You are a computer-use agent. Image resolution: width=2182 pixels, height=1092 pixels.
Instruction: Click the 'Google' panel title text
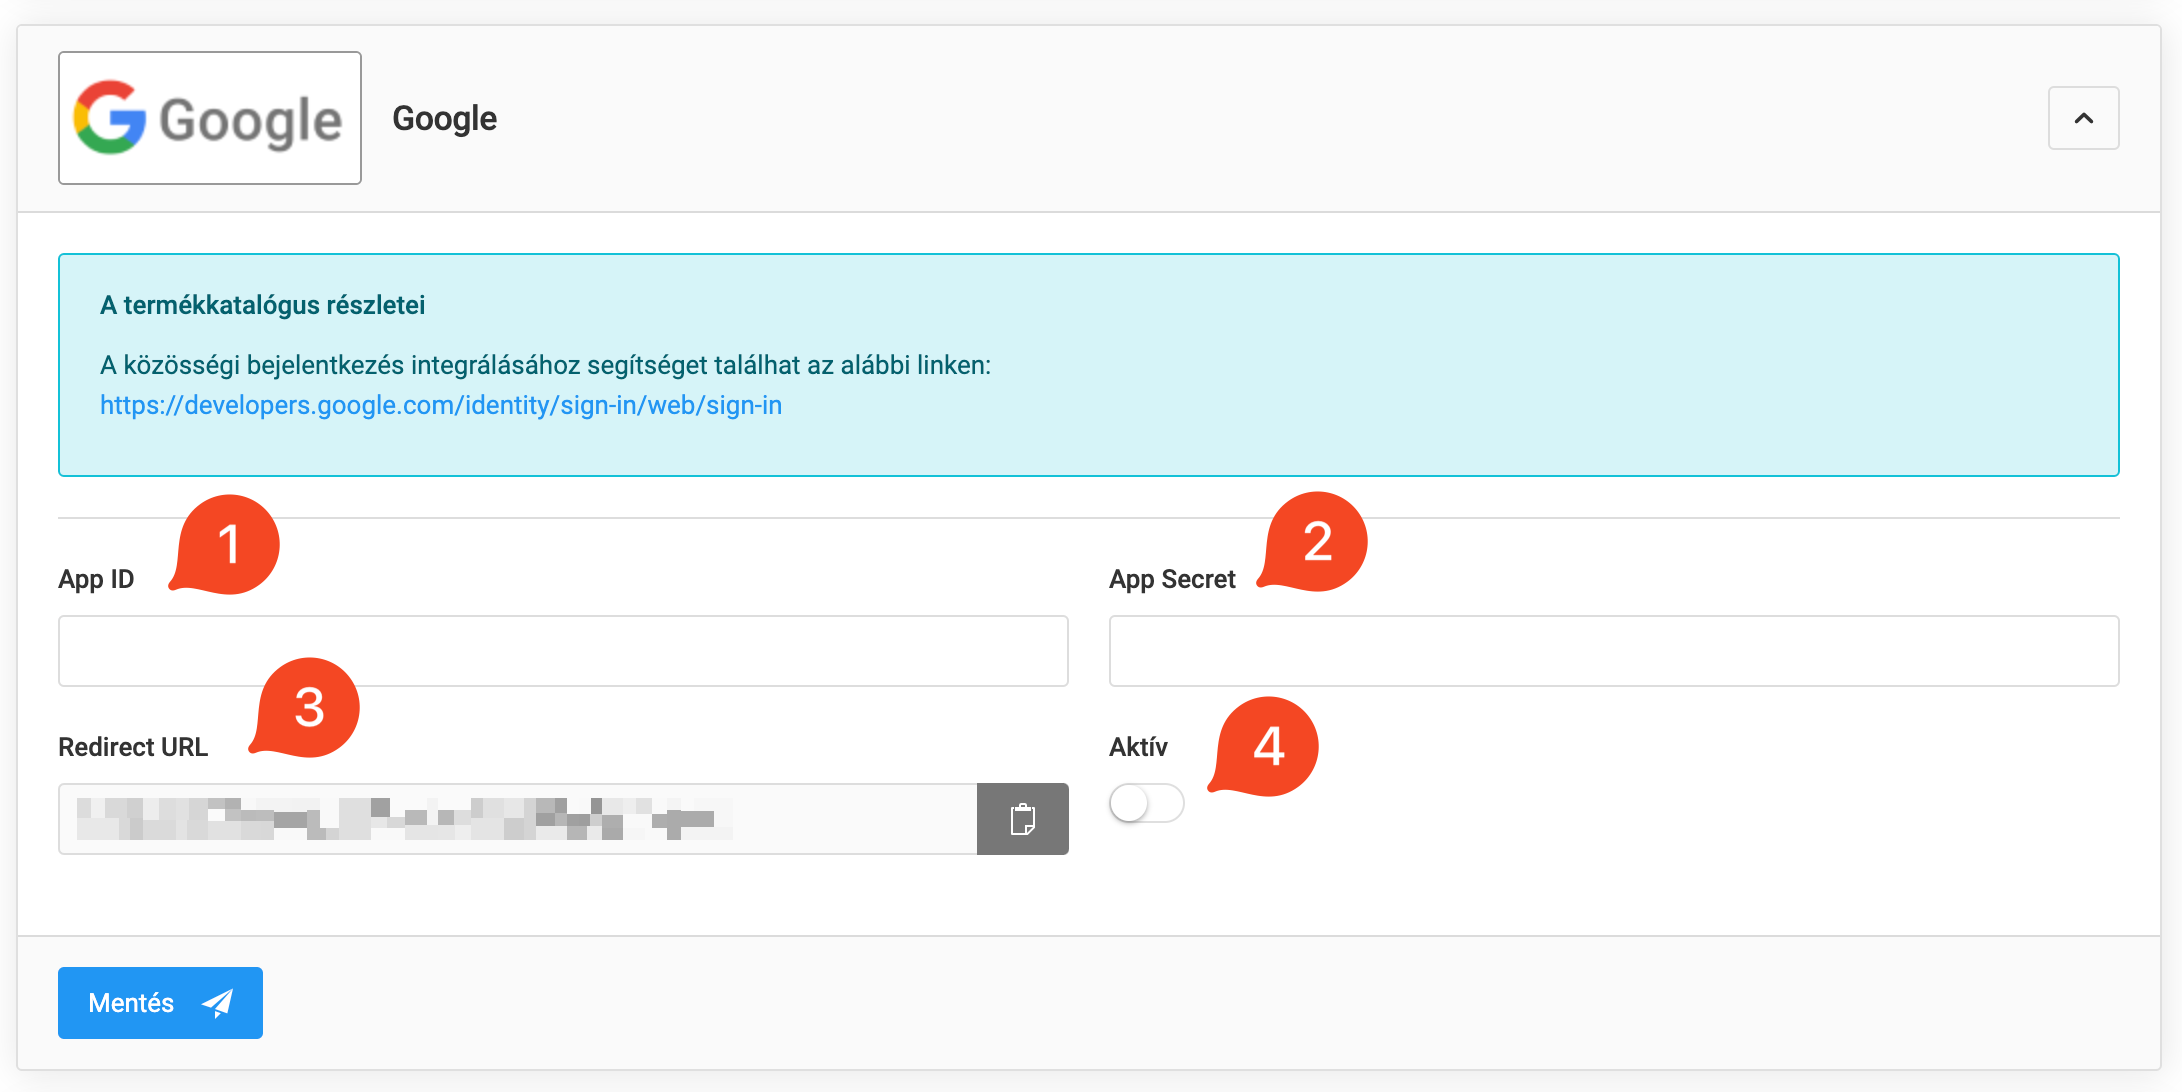pos(444,118)
